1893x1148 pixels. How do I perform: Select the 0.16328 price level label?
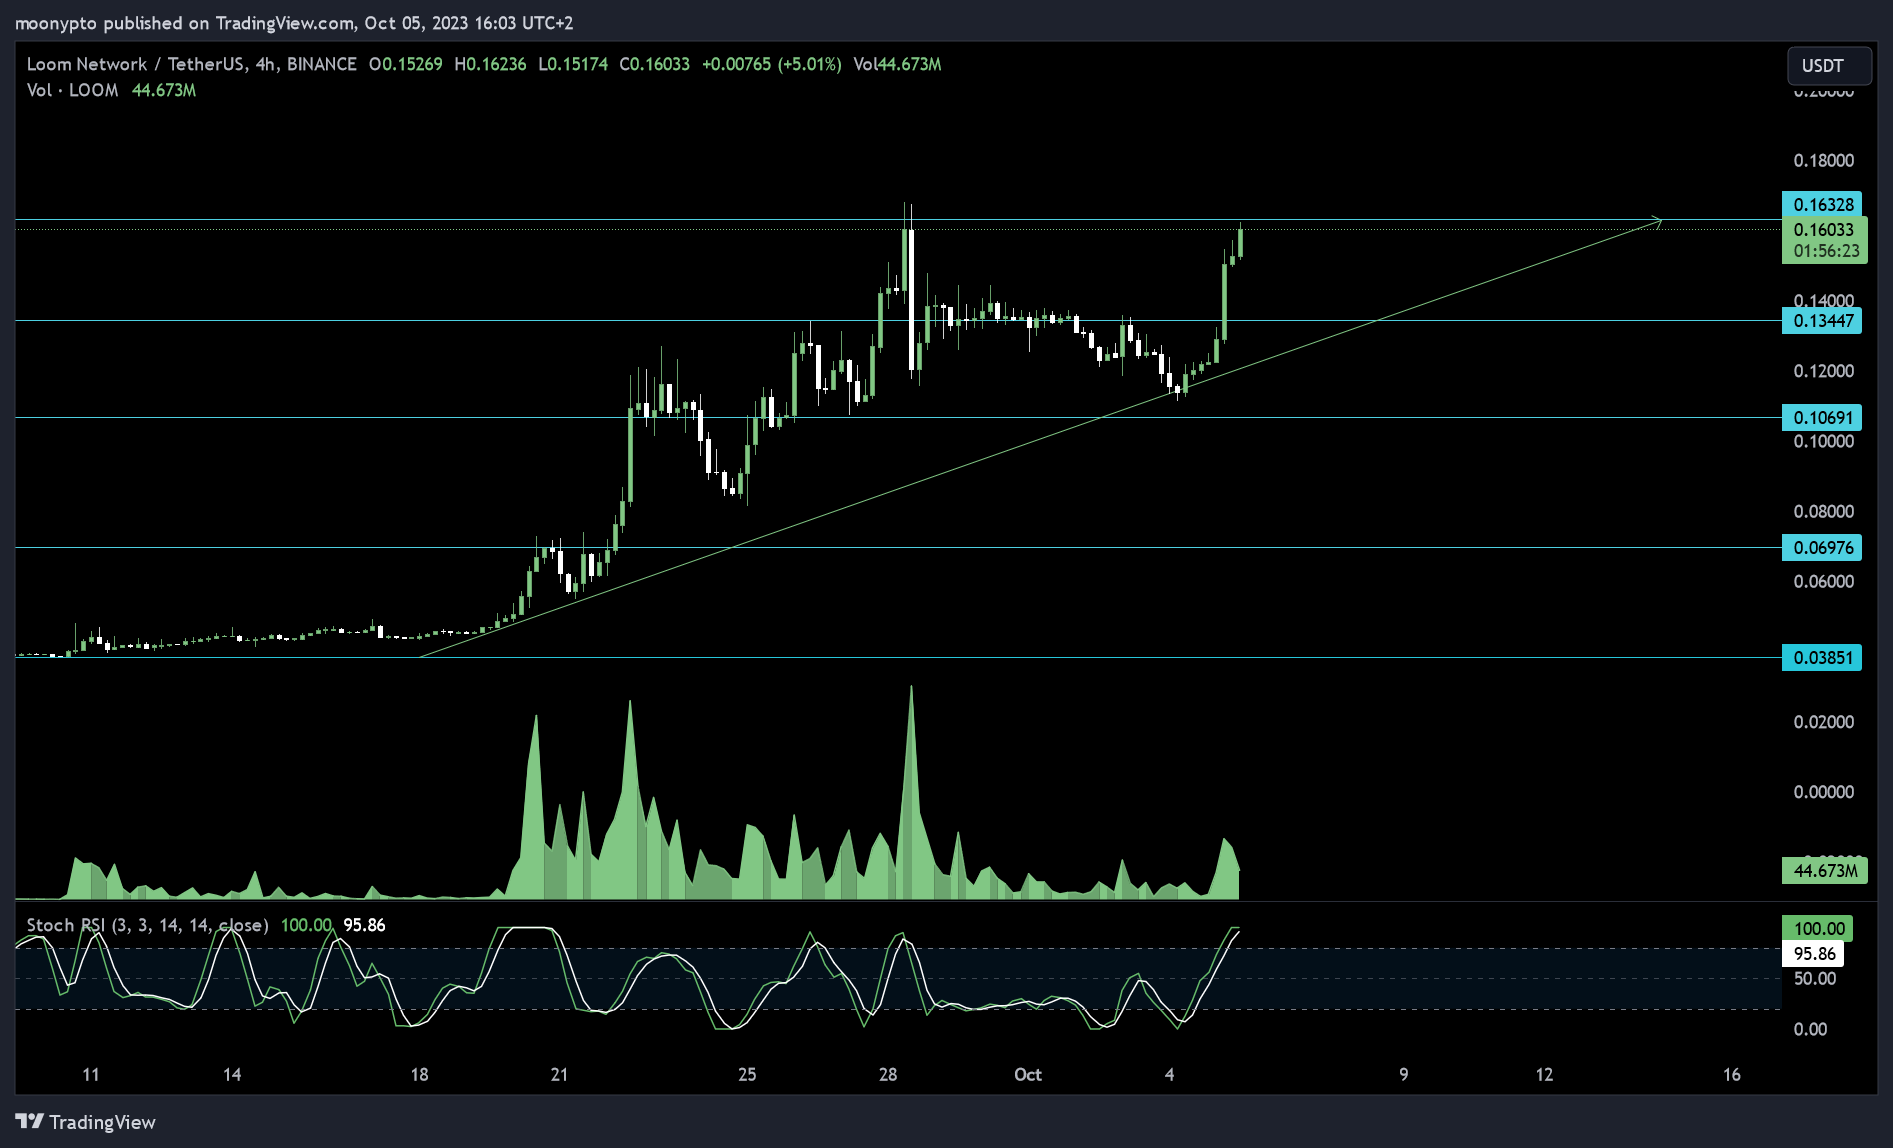point(1822,204)
